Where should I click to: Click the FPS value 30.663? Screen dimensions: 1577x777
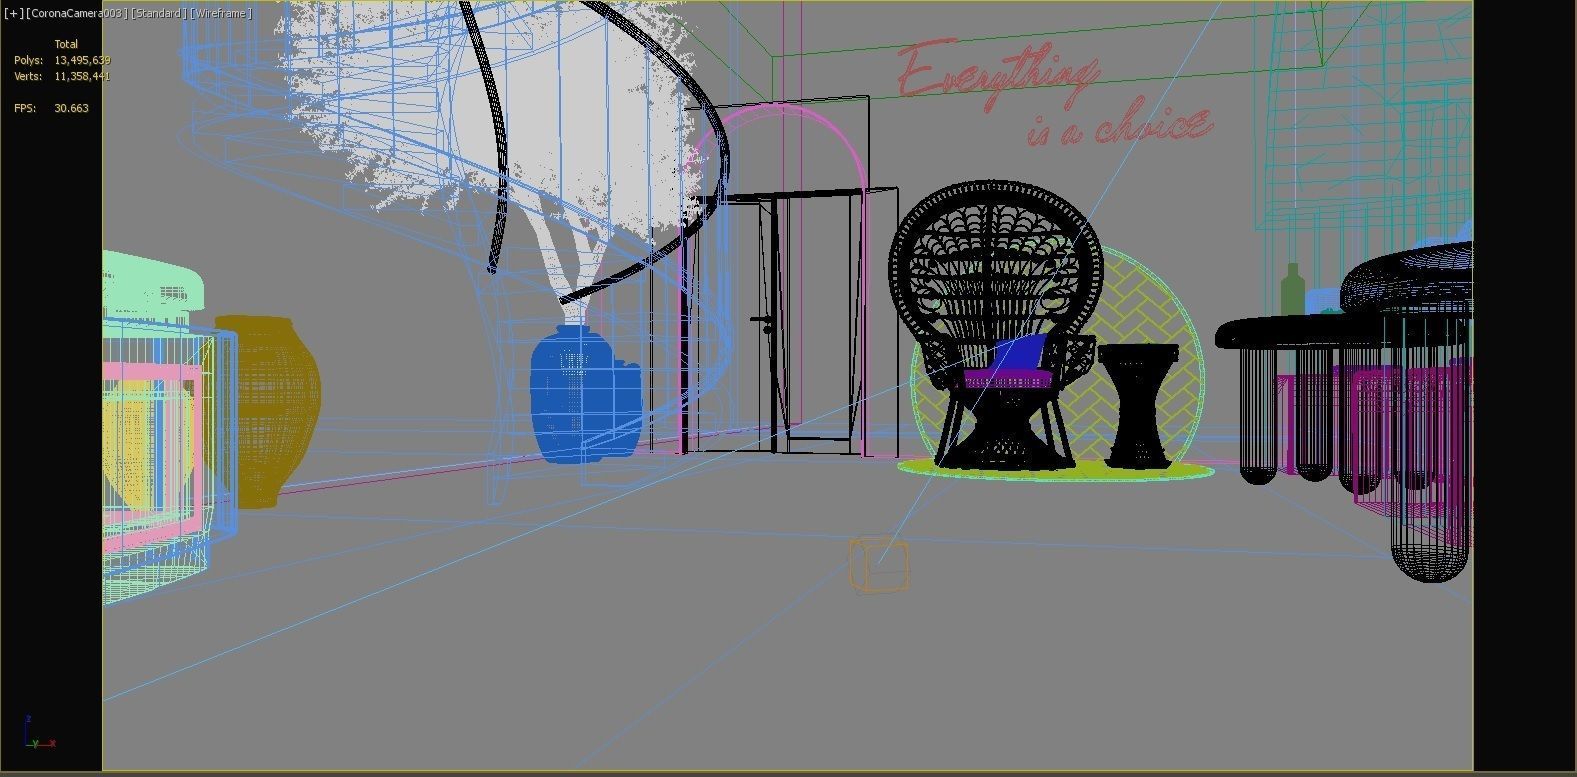pos(71,108)
